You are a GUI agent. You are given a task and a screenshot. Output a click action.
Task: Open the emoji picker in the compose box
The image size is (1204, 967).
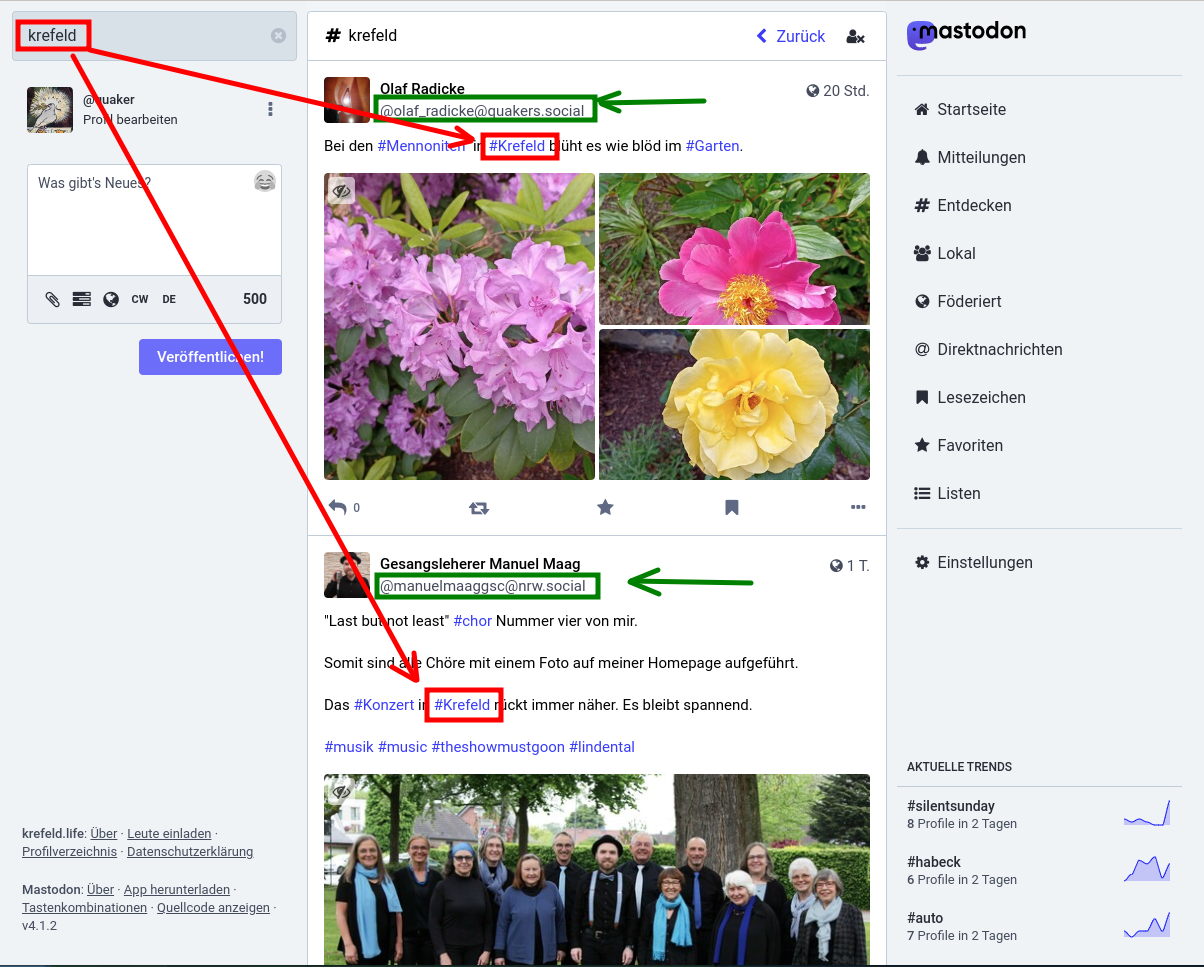coord(264,181)
